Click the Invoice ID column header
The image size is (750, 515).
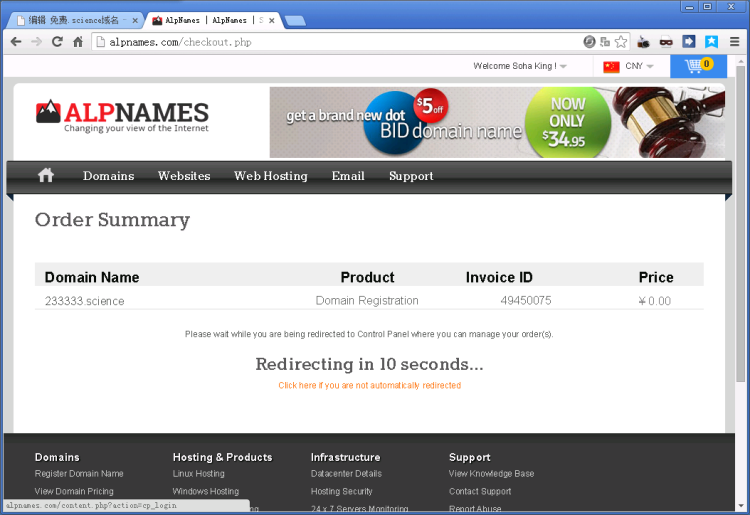click(x=499, y=277)
